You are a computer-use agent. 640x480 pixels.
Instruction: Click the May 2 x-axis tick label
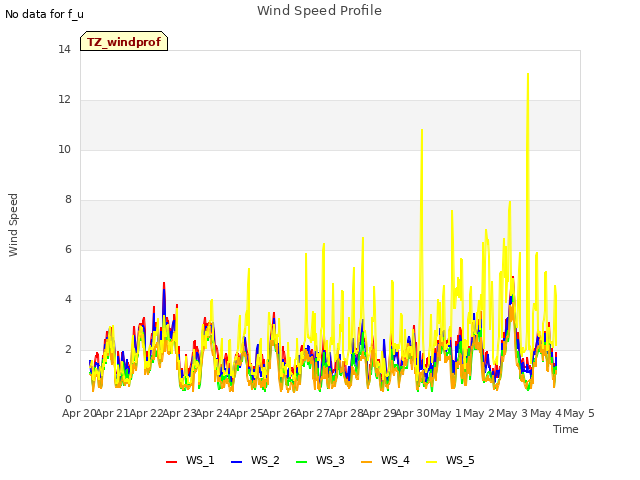point(479,413)
